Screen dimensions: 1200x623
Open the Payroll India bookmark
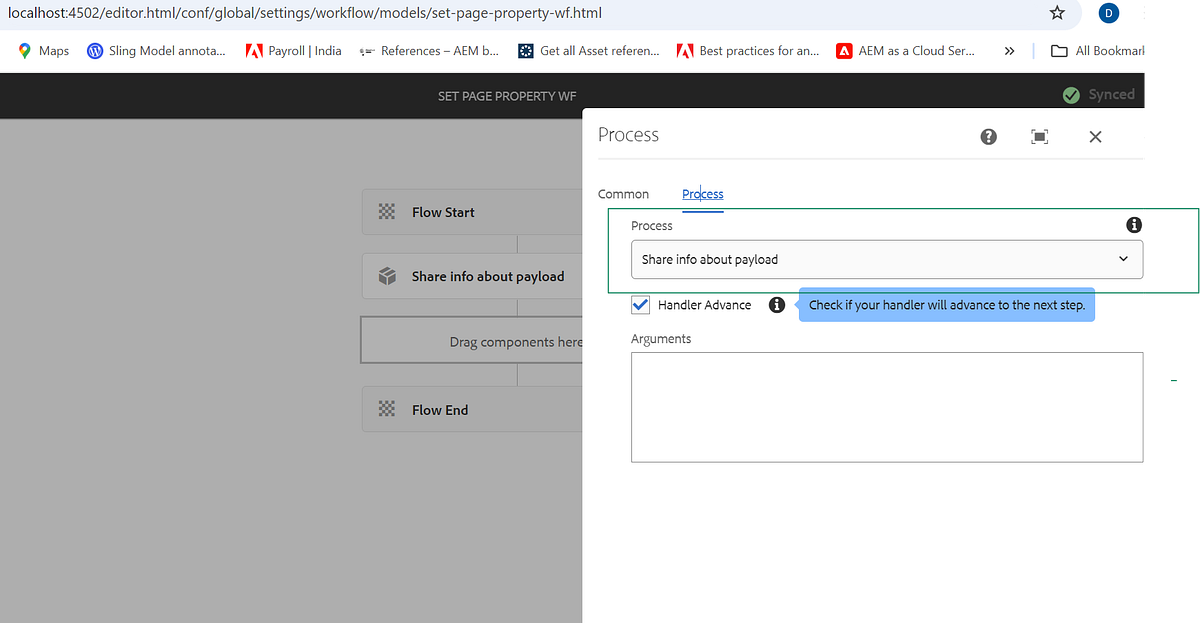[293, 50]
